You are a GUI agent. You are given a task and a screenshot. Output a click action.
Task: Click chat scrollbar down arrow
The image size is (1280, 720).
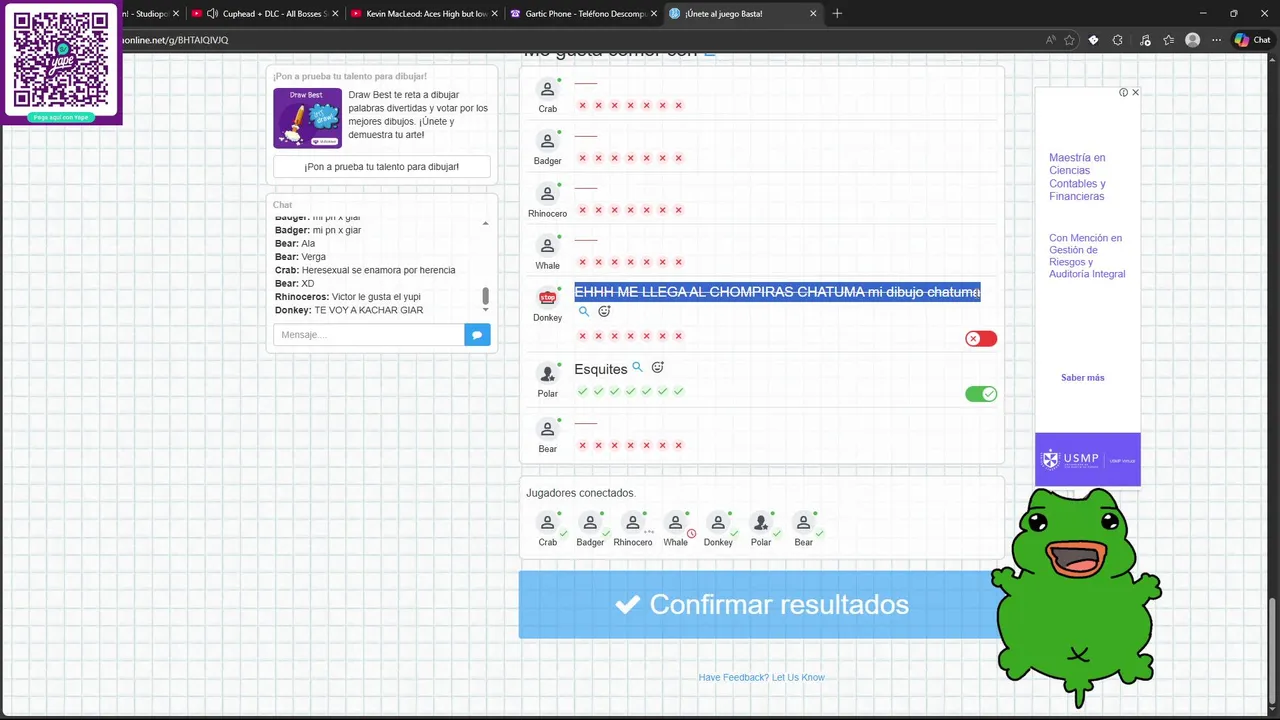click(486, 310)
